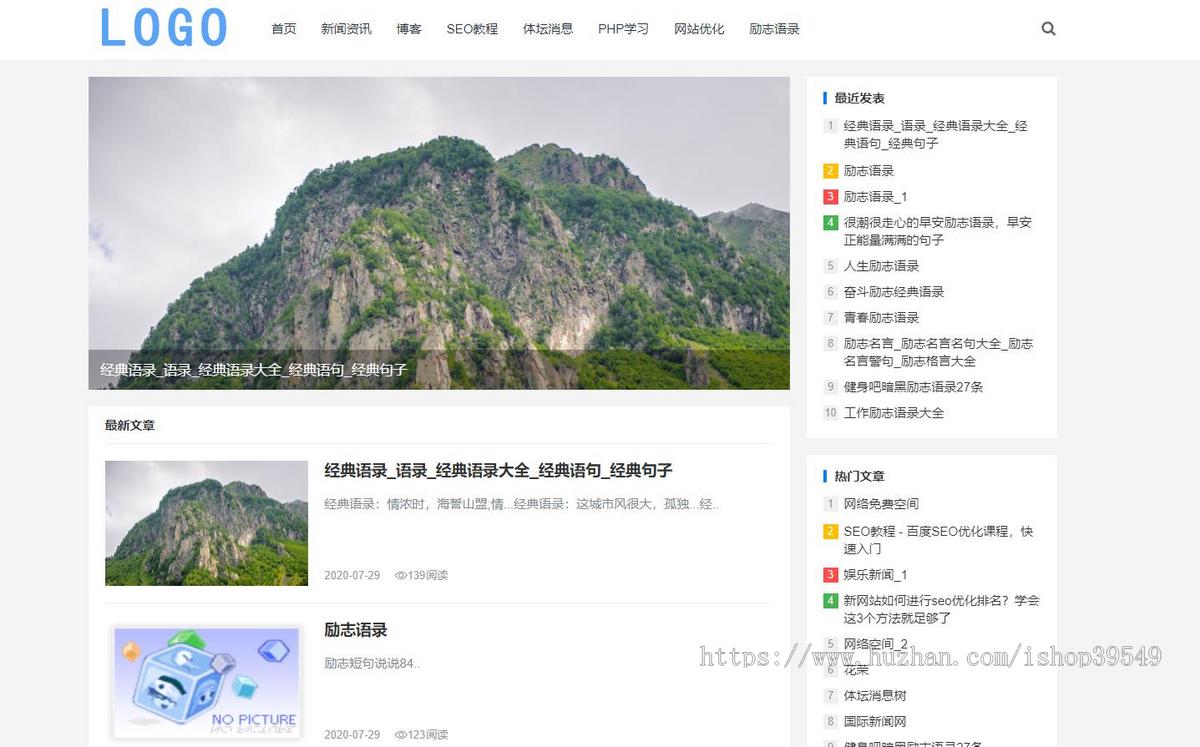
Task: Open 励志语录 in the top navigation
Action: click(775, 29)
